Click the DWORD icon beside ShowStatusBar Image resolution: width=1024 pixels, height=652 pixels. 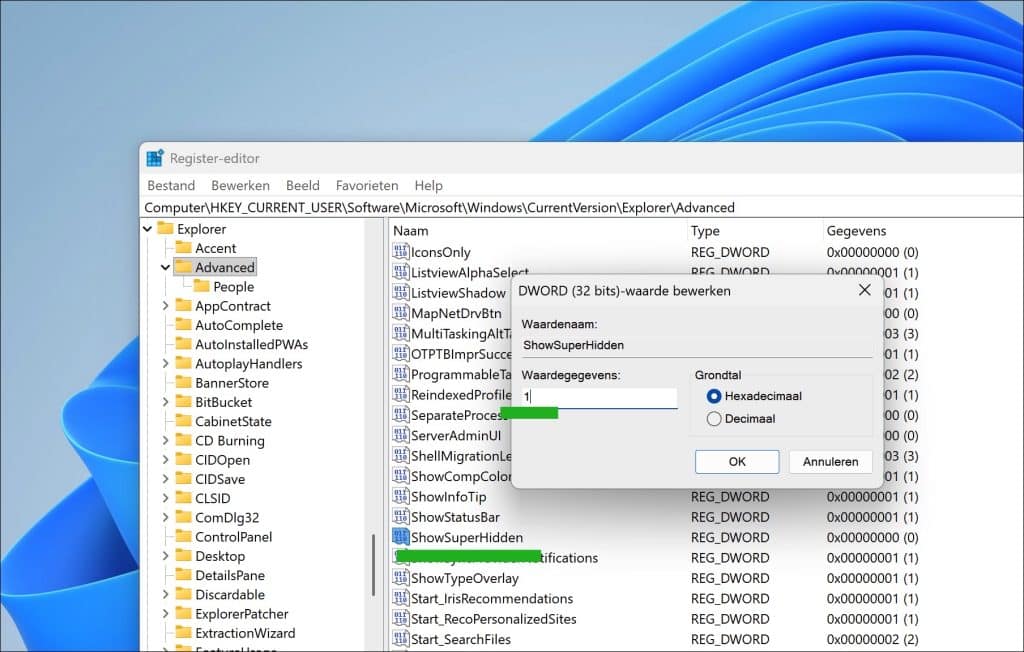click(x=400, y=517)
